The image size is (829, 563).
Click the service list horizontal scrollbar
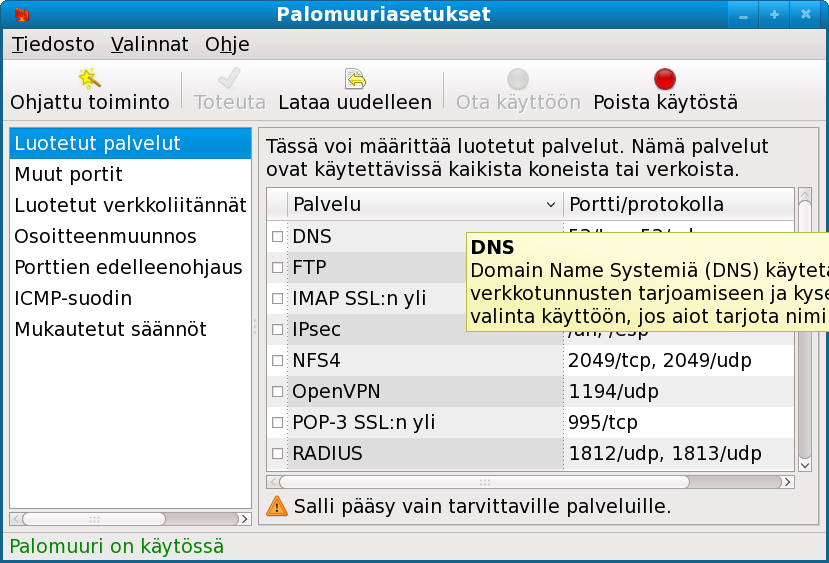tap(530, 481)
